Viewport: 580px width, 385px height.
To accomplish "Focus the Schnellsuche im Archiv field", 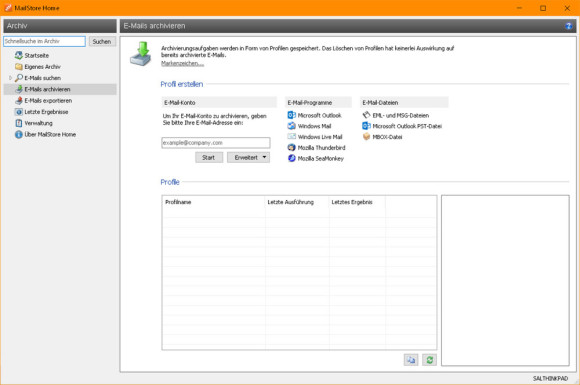I will point(44,41).
